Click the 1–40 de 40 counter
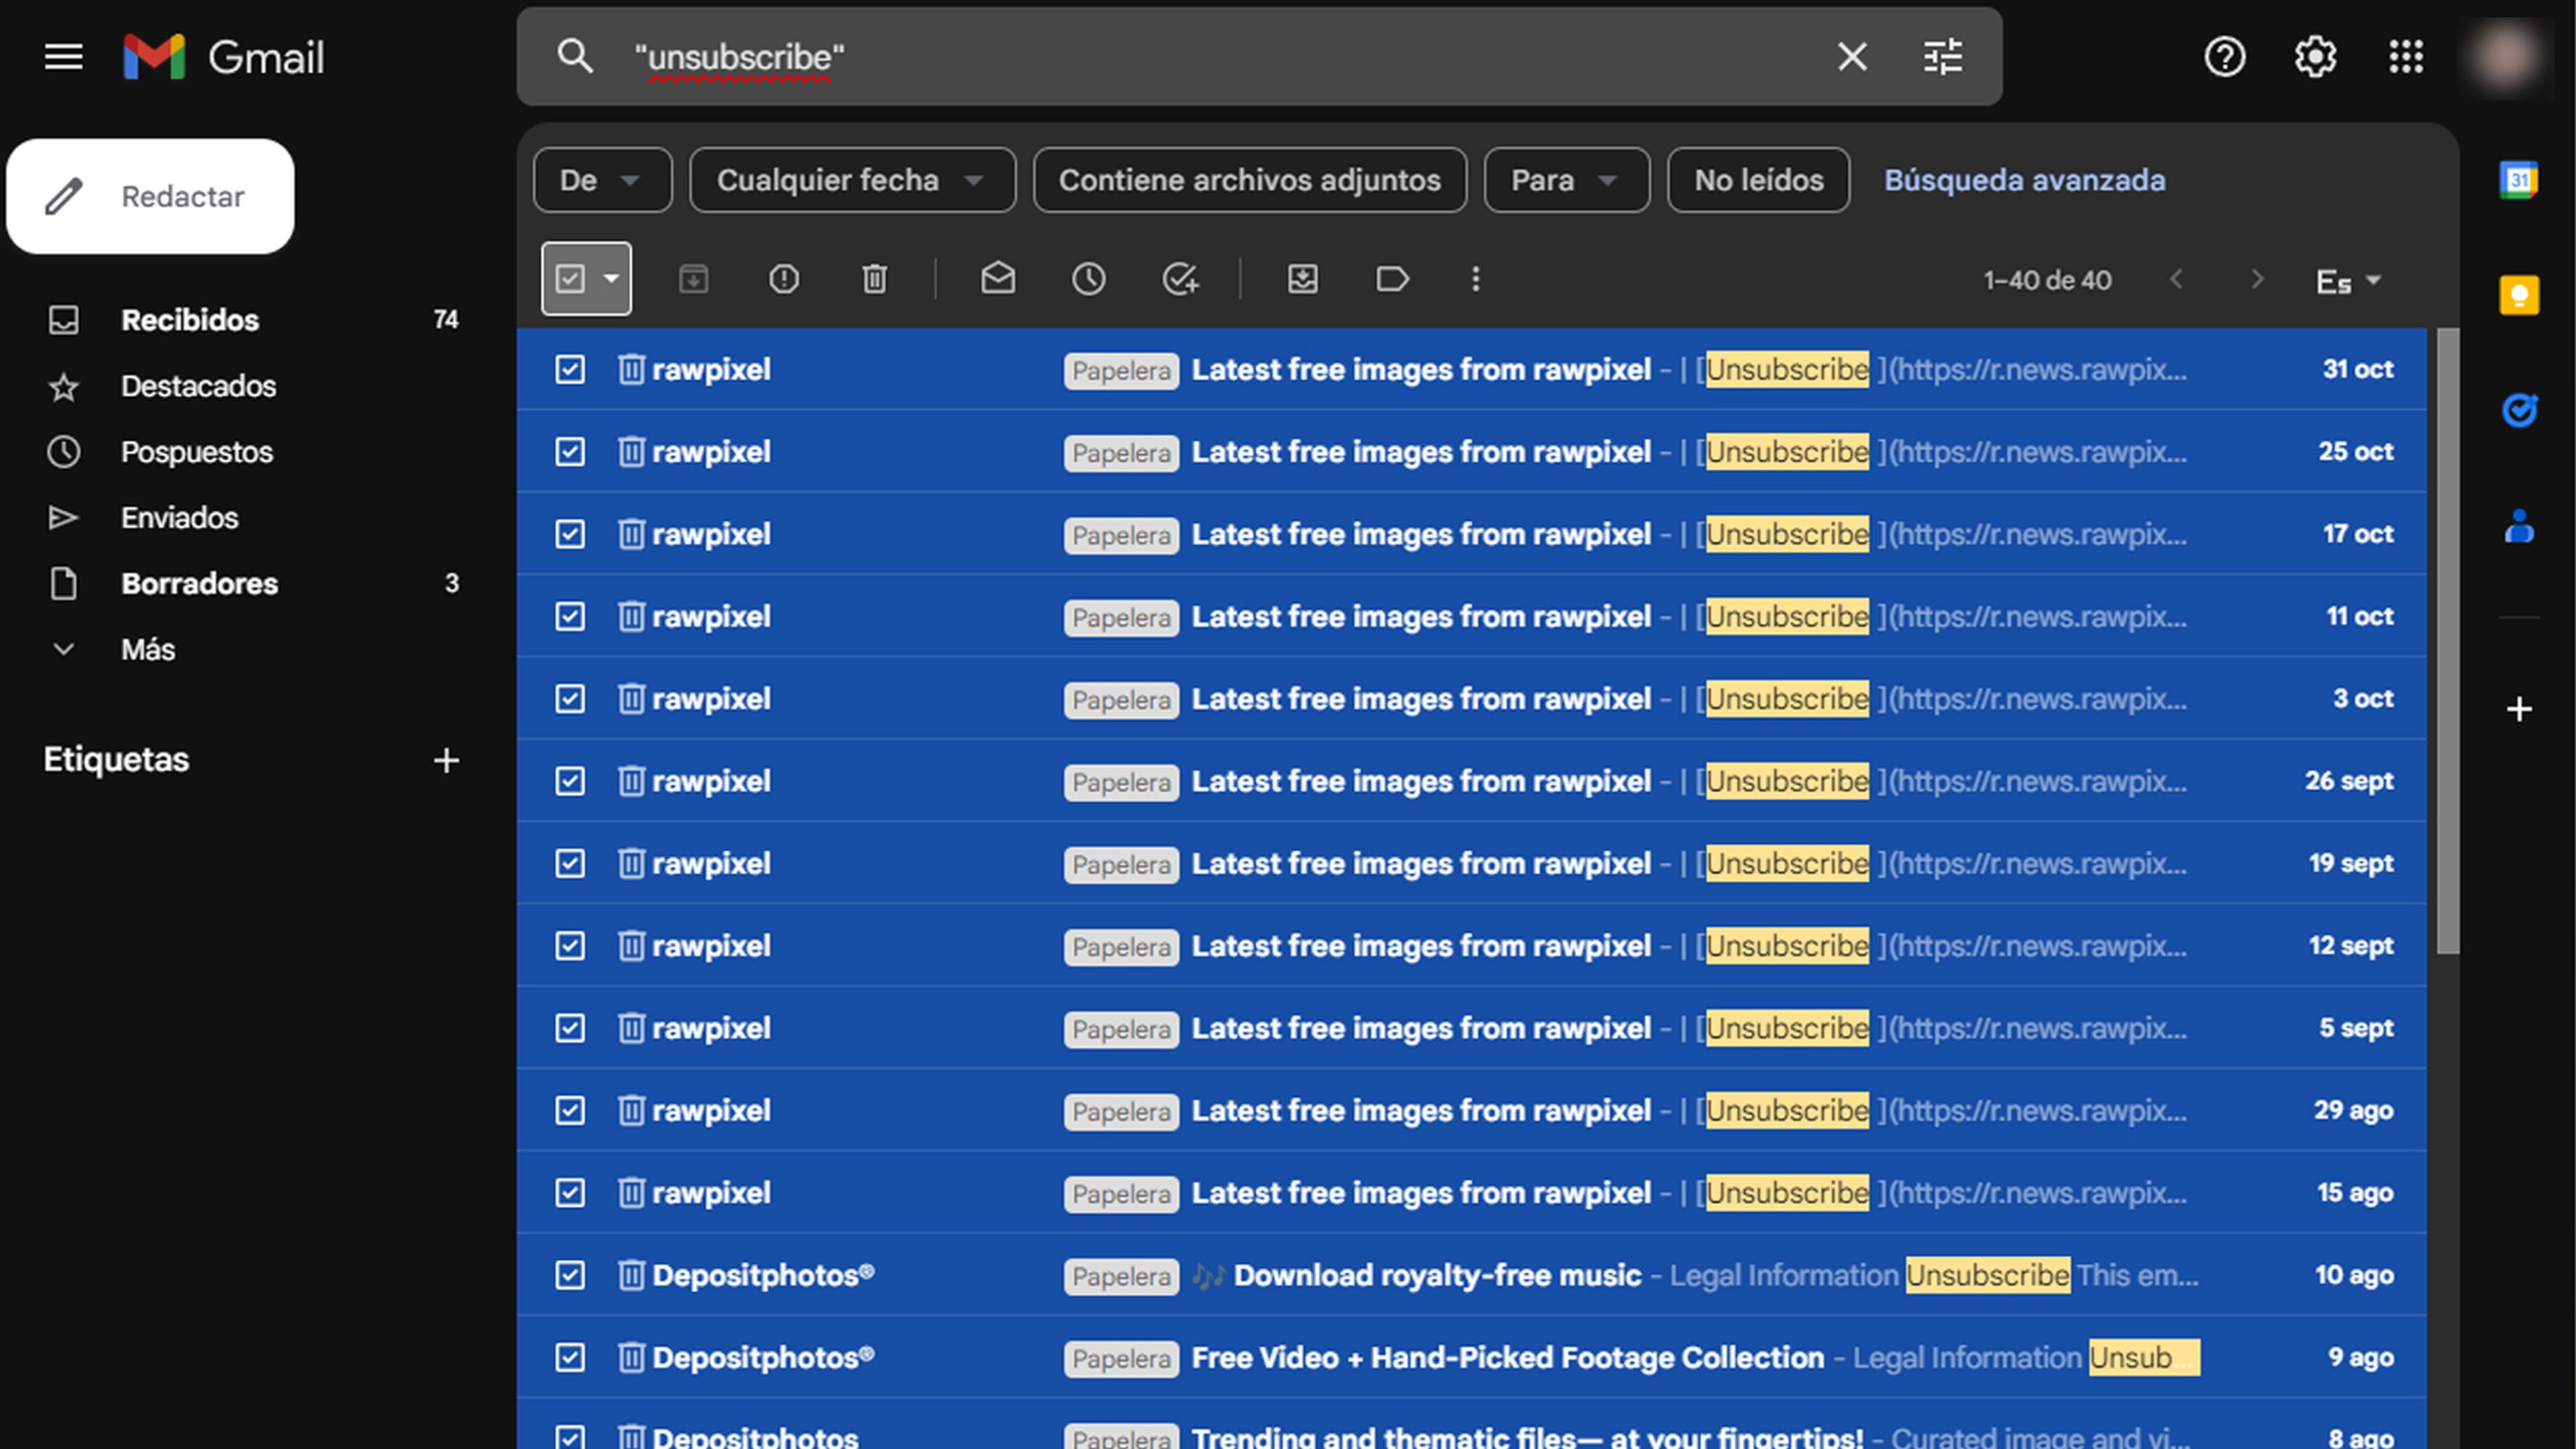 click(2047, 281)
